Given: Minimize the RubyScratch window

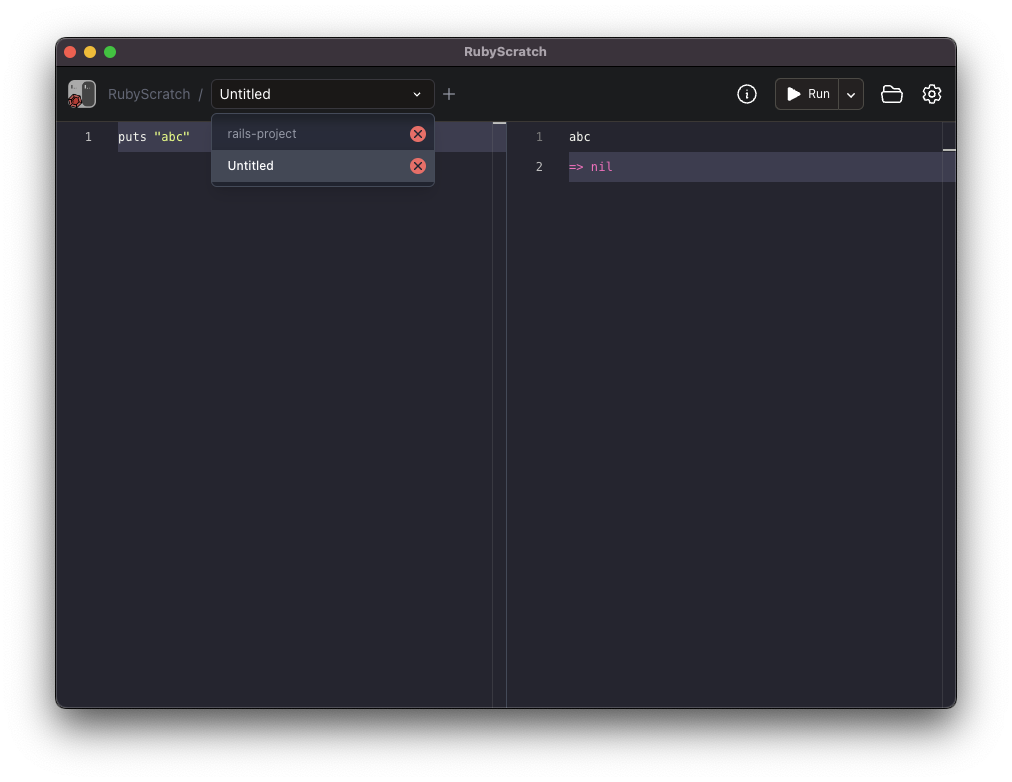Looking at the screenshot, I should tap(90, 52).
